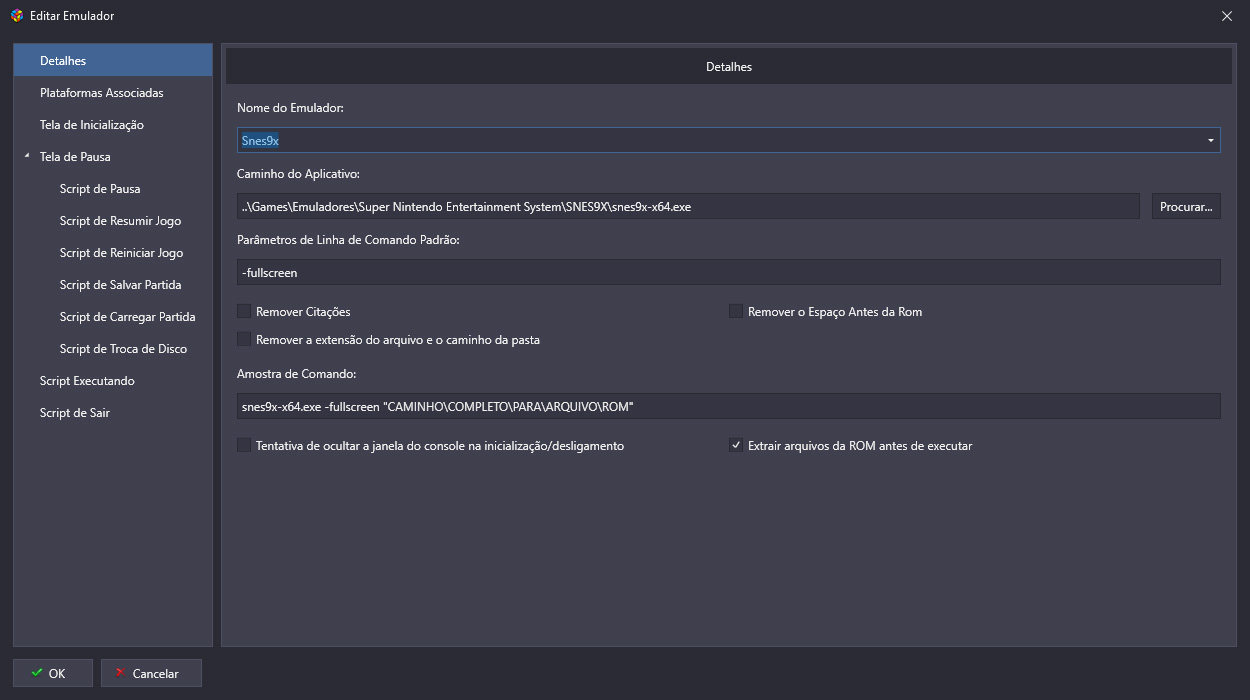Close the Editar Emulador window
The width and height of the screenshot is (1250, 700).
click(1227, 16)
